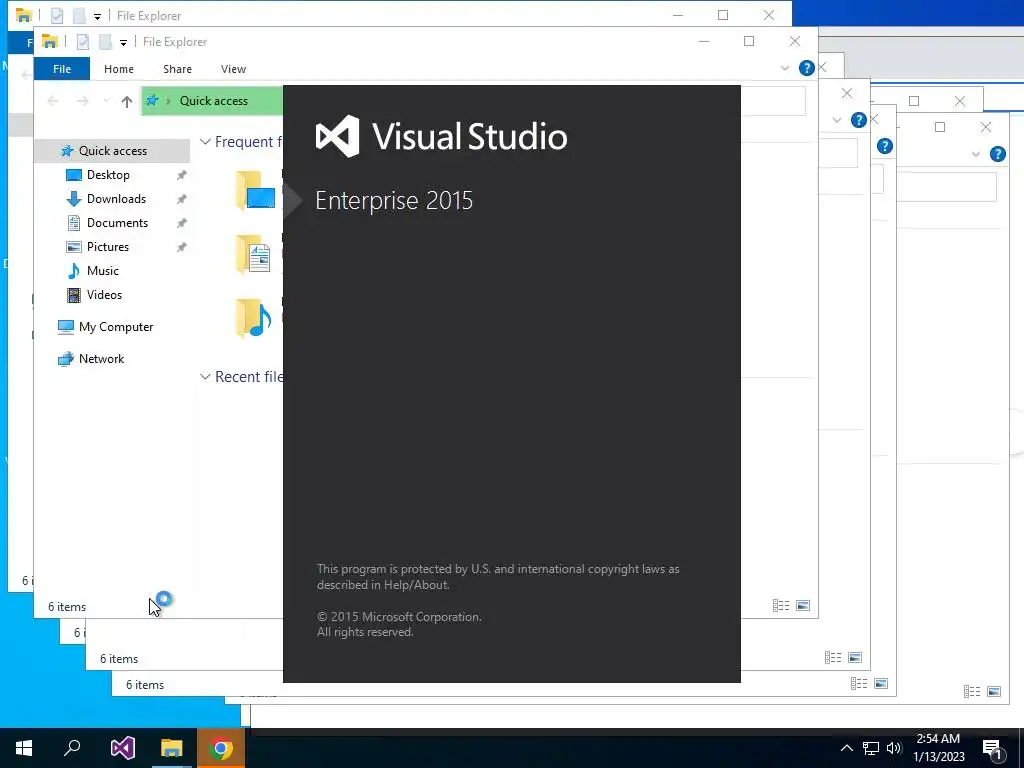Click New folder icon in front title bar
This screenshot has height=768, width=1024.
(x=105, y=42)
